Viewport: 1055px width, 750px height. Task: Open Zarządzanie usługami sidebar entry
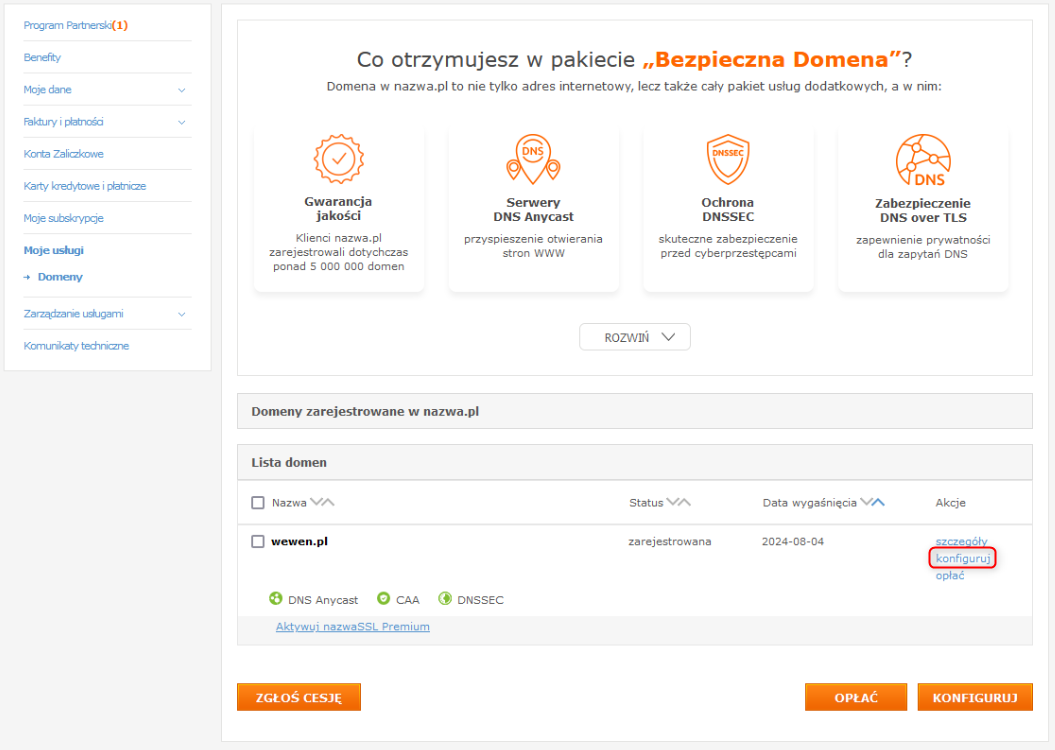point(73,314)
